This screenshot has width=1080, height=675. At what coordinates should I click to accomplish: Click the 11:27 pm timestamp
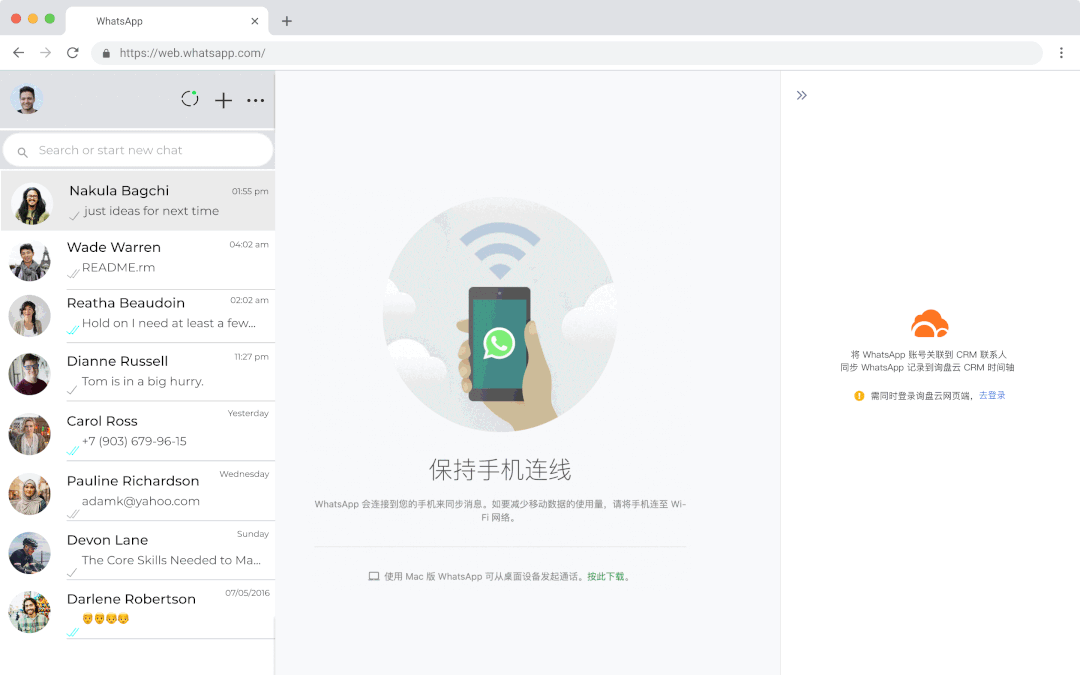[251, 357]
